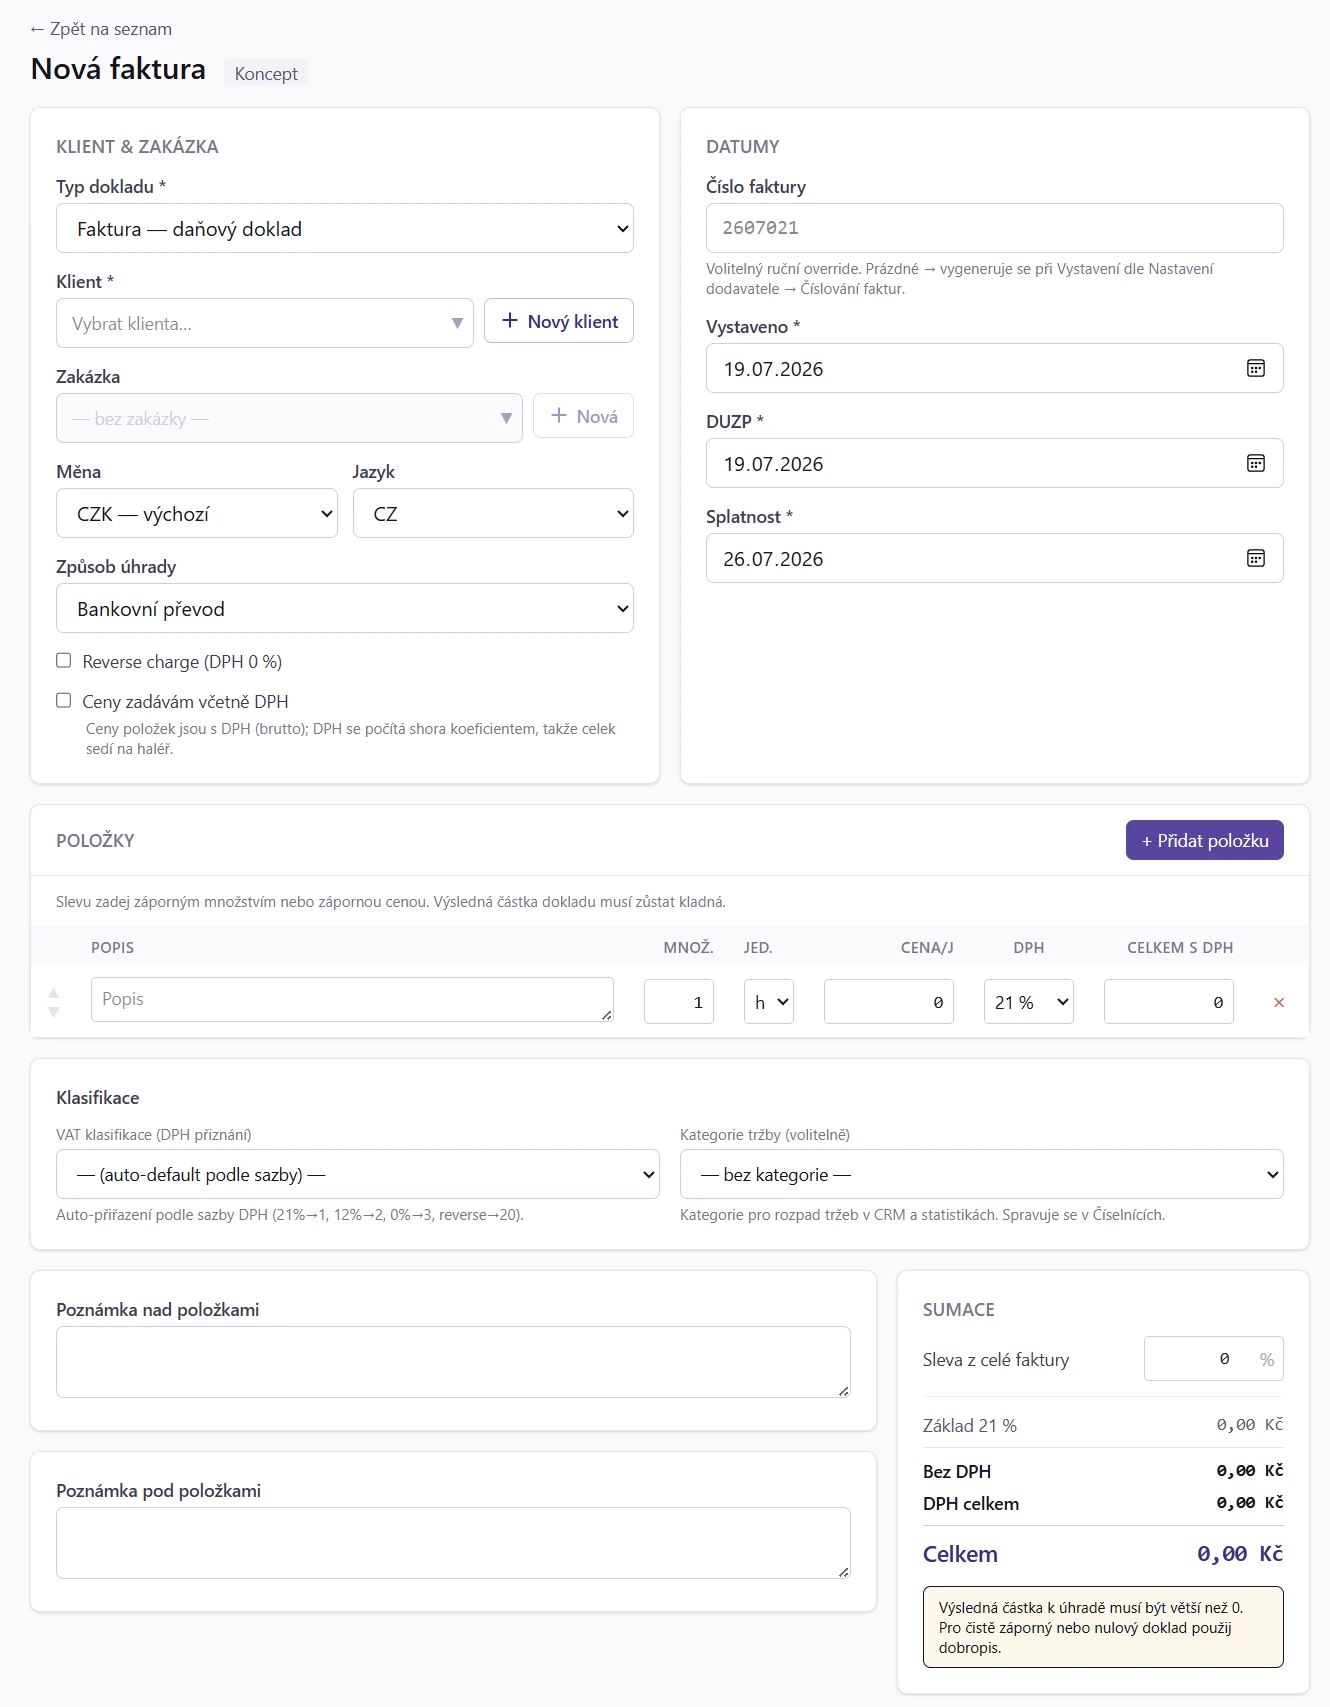The width and height of the screenshot is (1330, 1707).
Task: Open Kategorie tržby dropdown
Action: (982, 1174)
